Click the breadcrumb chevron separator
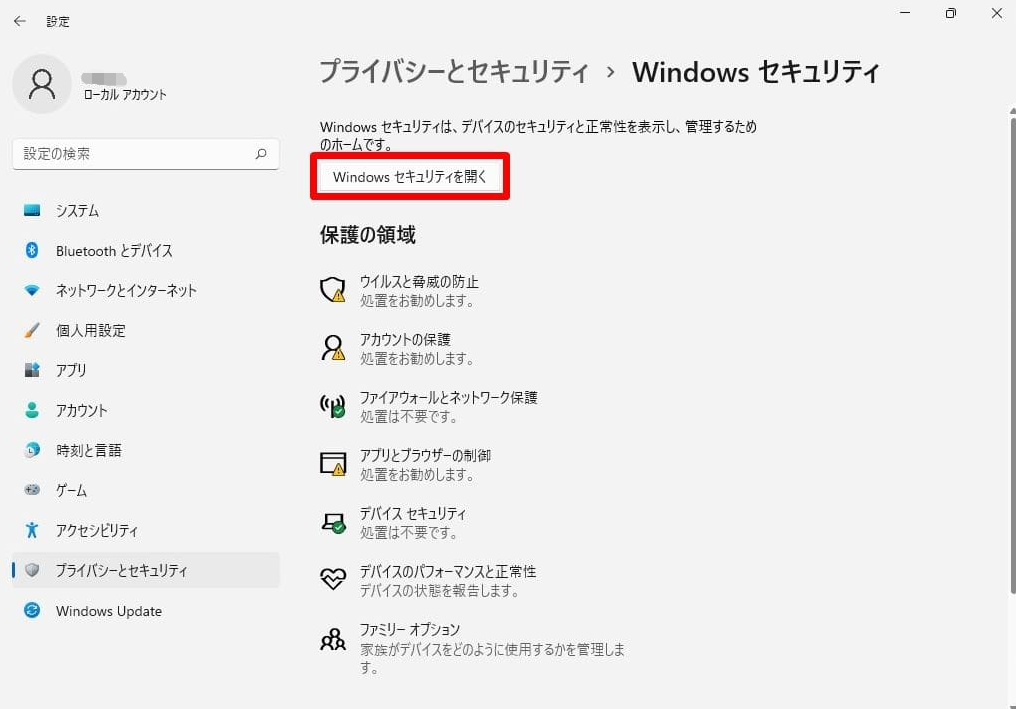The width and height of the screenshot is (1016, 709). click(x=610, y=72)
